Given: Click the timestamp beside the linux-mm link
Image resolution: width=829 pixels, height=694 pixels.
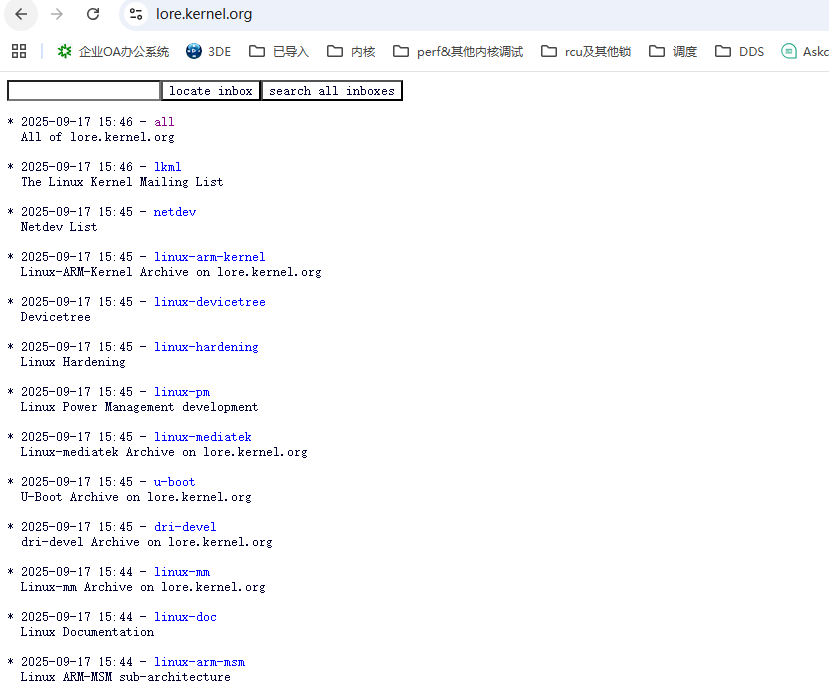Looking at the screenshot, I should tap(77, 571).
